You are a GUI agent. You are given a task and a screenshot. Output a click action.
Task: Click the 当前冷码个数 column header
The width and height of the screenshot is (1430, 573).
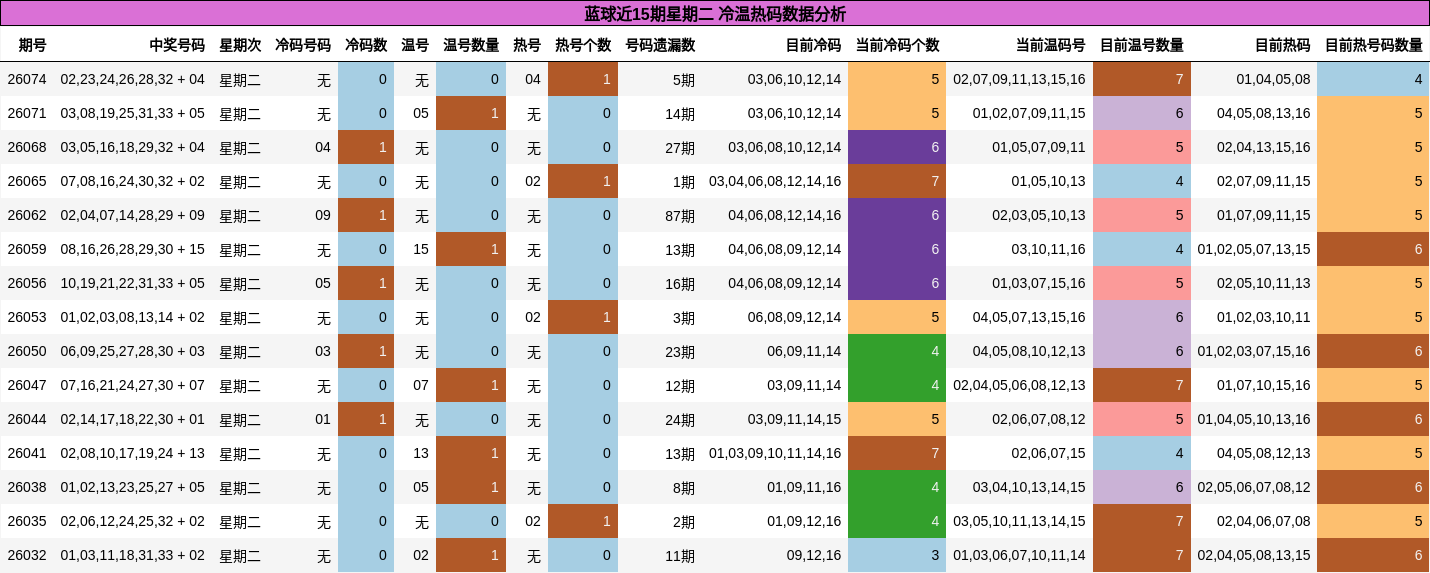897,45
